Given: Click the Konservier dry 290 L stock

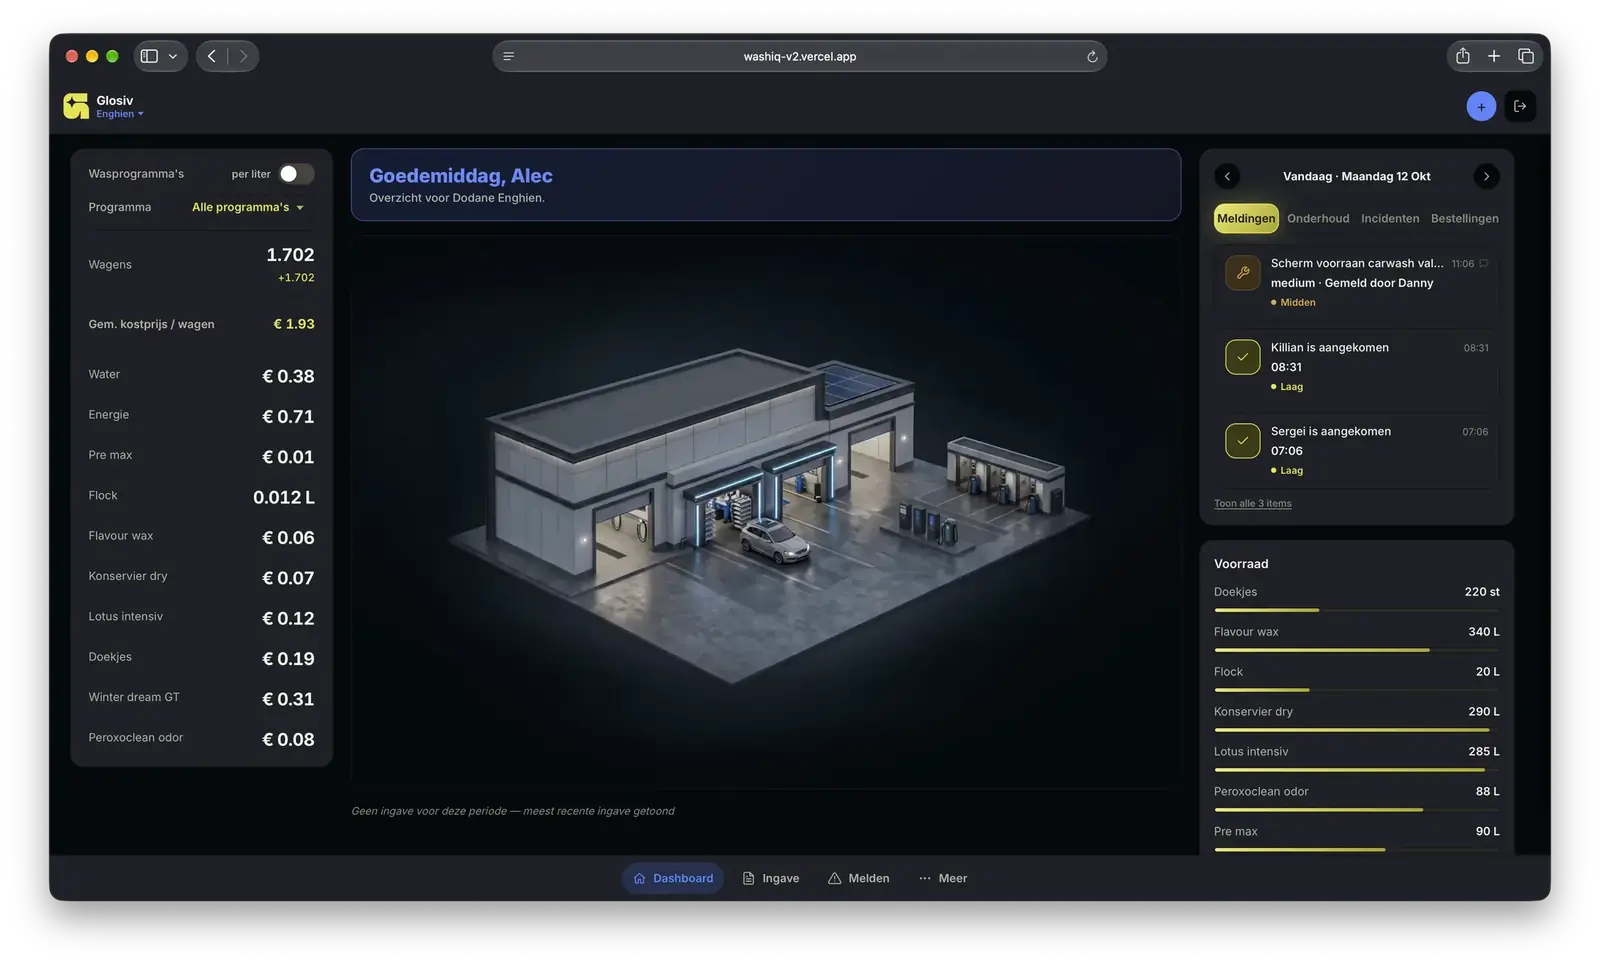Looking at the screenshot, I should 1484,712.
